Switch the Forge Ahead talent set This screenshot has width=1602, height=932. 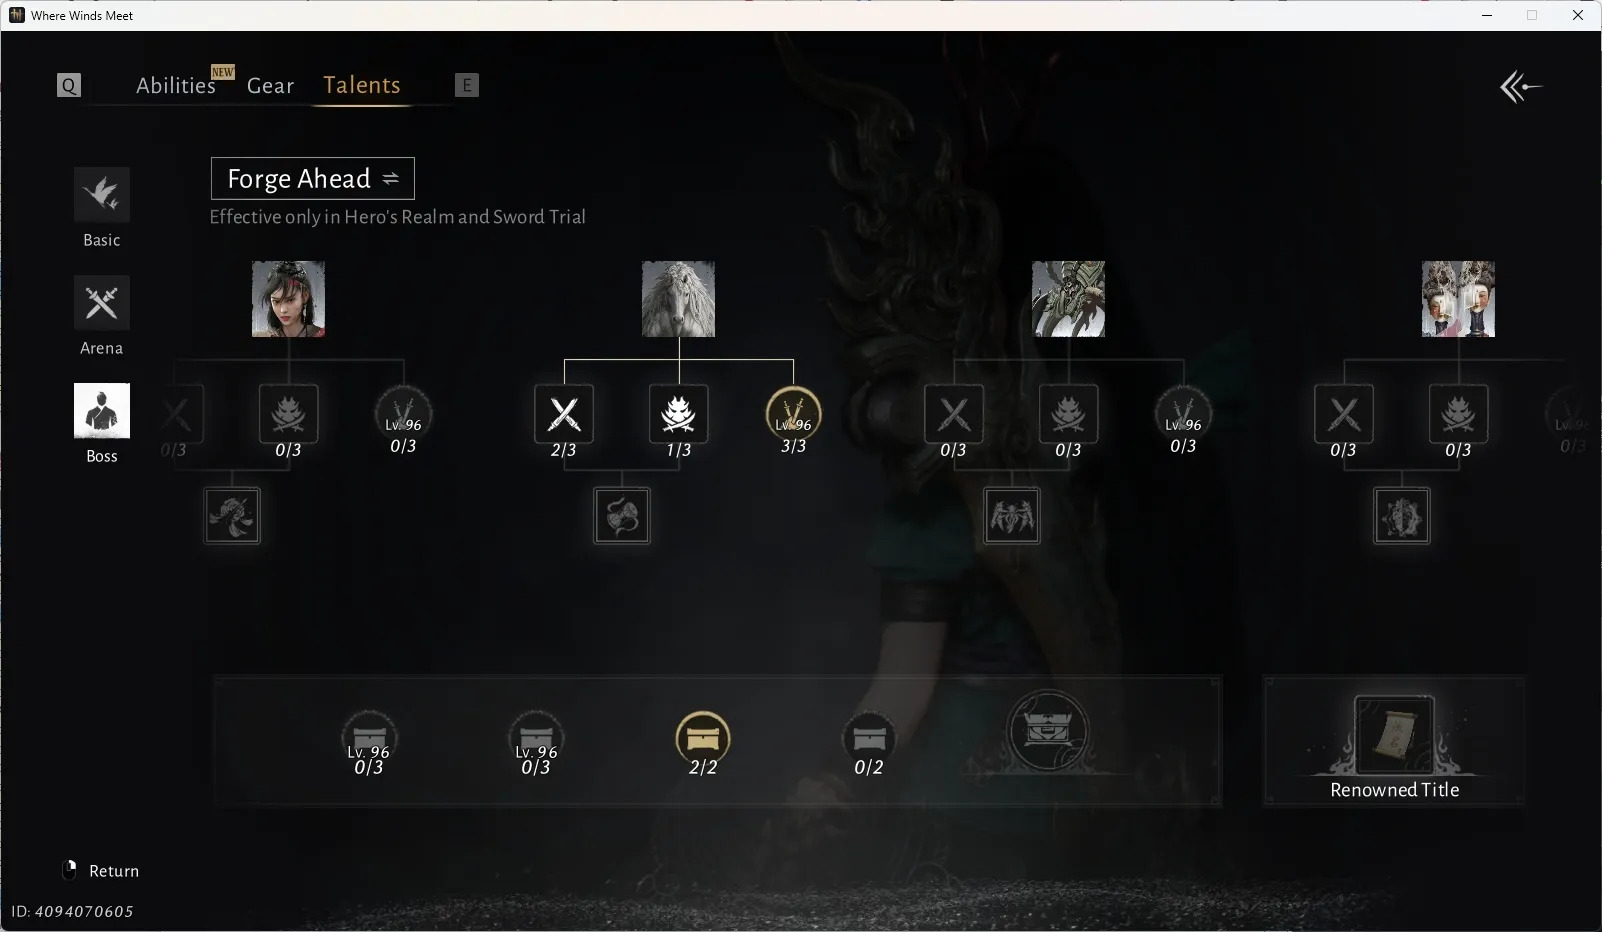(x=313, y=178)
